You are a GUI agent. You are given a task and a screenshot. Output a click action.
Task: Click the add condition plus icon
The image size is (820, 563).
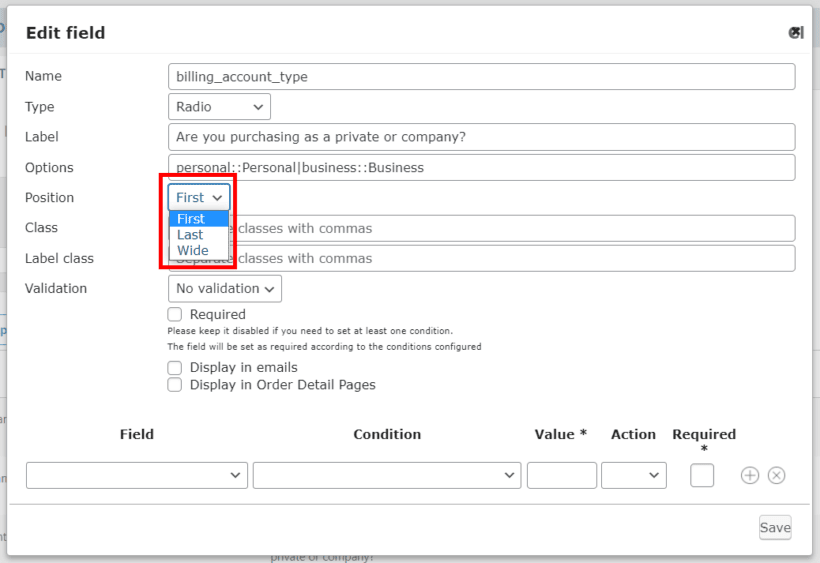click(750, 475)
